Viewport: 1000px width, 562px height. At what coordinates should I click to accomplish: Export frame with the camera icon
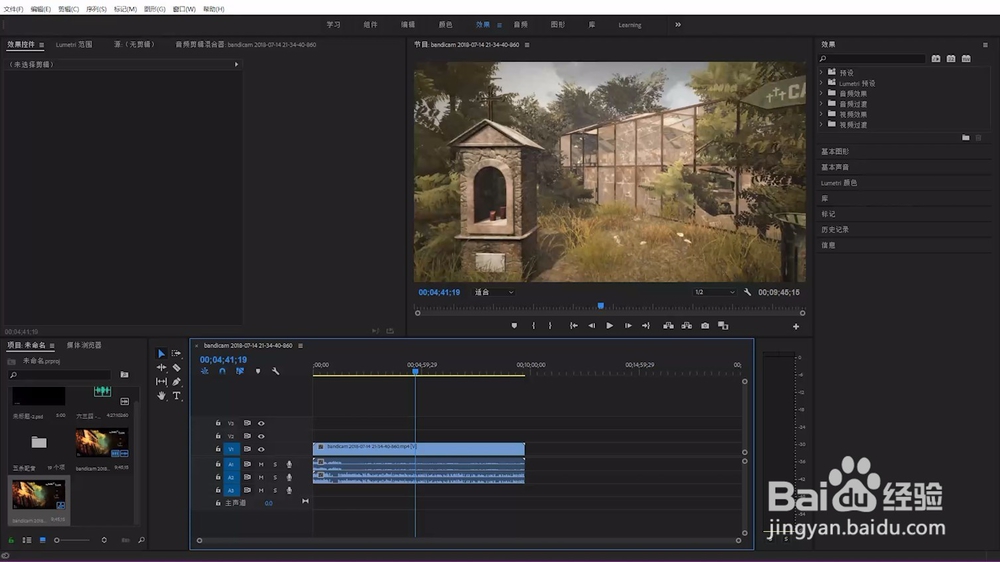click(705, 326)
